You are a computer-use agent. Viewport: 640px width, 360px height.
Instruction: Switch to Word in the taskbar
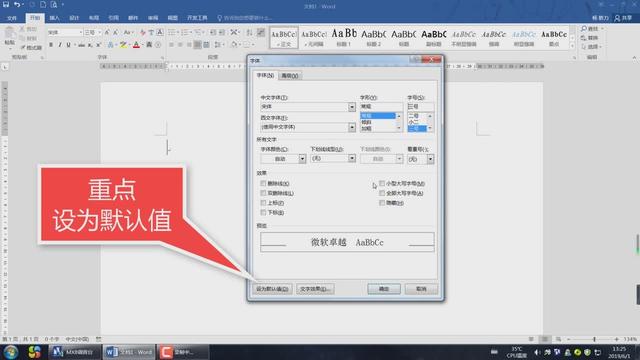(129, 352)
